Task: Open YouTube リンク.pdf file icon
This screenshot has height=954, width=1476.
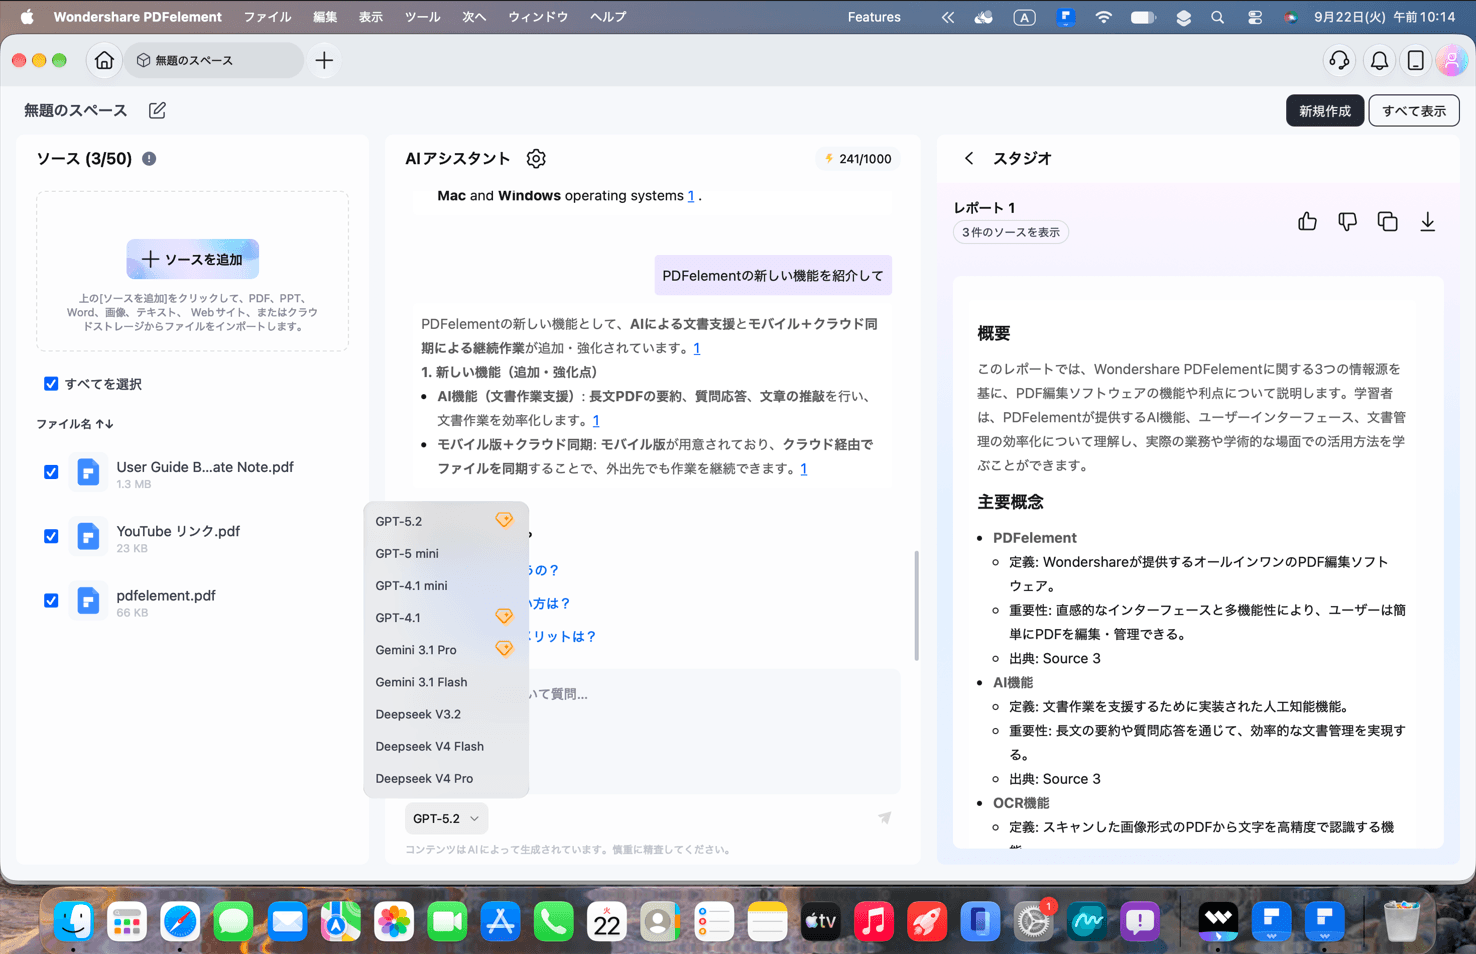Action: click(88, 537)
